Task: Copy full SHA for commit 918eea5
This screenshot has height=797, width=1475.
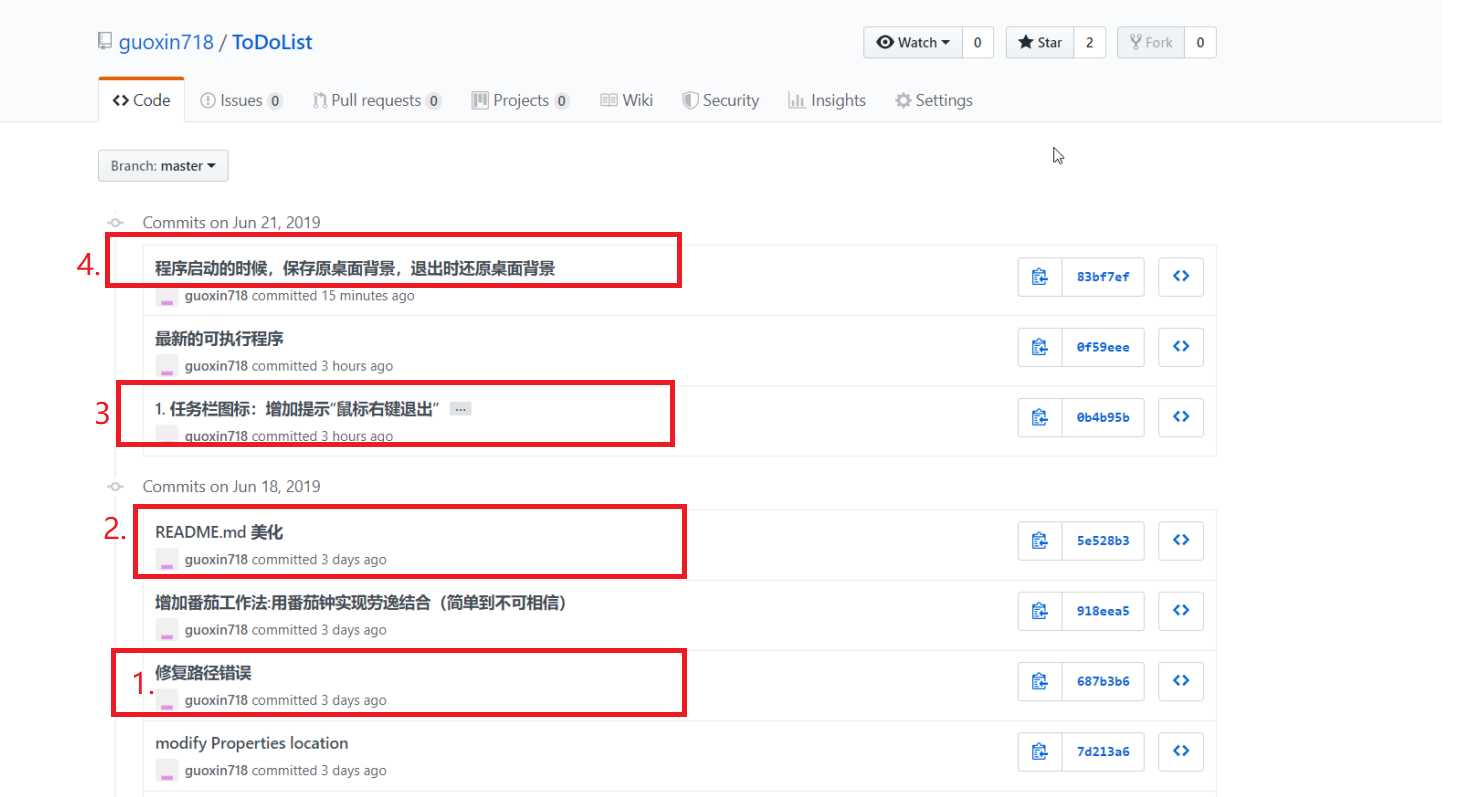Action: click(1040, 610)
